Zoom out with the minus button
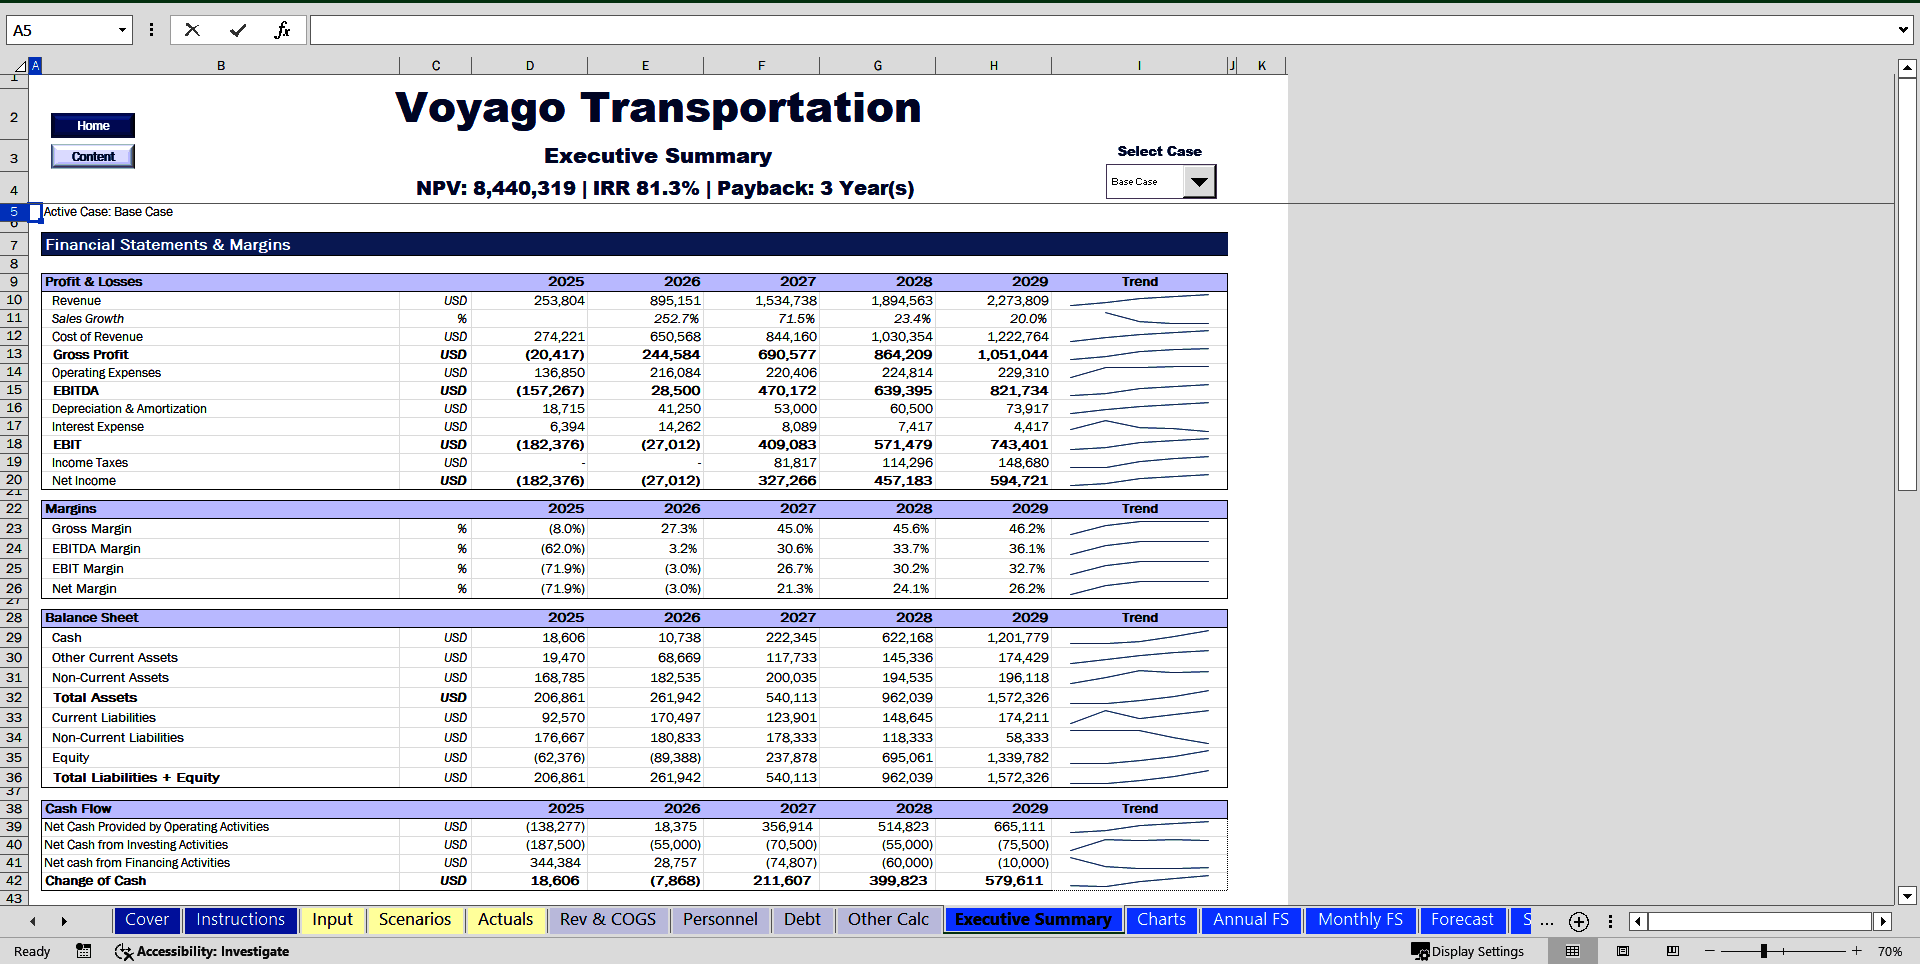Screen dimensions: 1920x966 [1710, 951]
